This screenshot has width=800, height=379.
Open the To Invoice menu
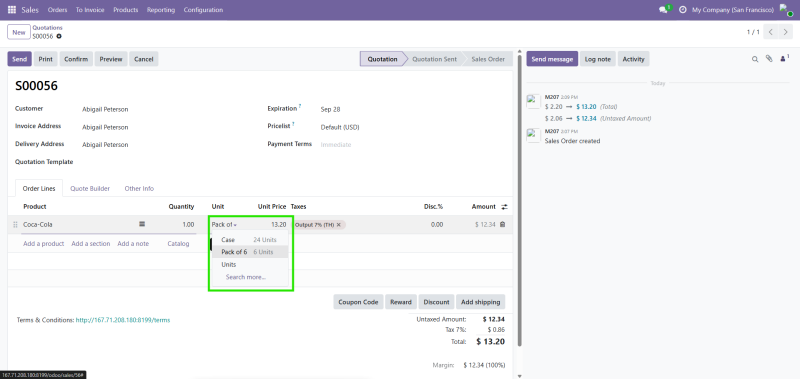point(90,10)
